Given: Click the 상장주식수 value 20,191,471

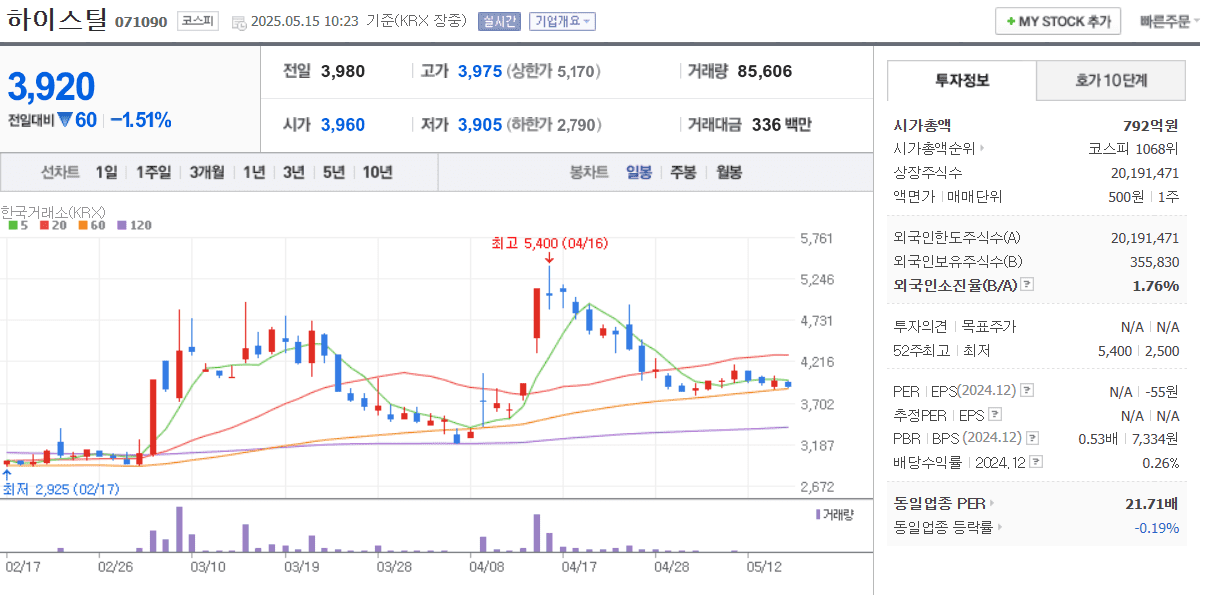Looking at the screenshot, I should [1145, 172].
